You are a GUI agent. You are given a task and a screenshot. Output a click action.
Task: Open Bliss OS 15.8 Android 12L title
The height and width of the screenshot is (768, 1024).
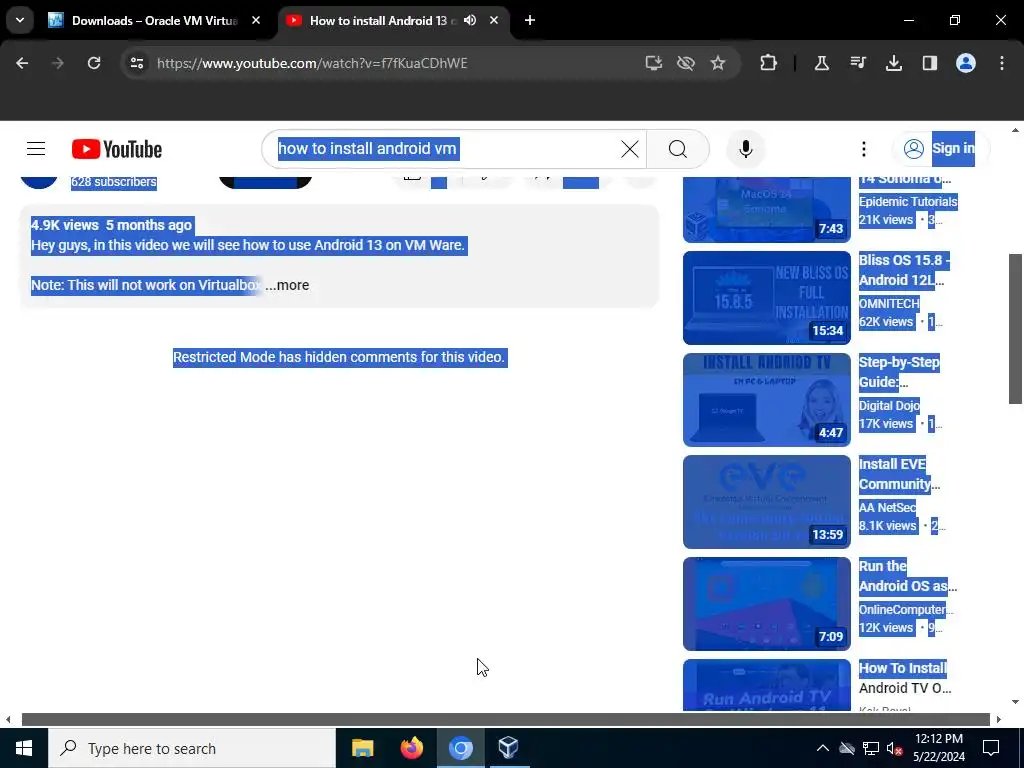point(904,270)
